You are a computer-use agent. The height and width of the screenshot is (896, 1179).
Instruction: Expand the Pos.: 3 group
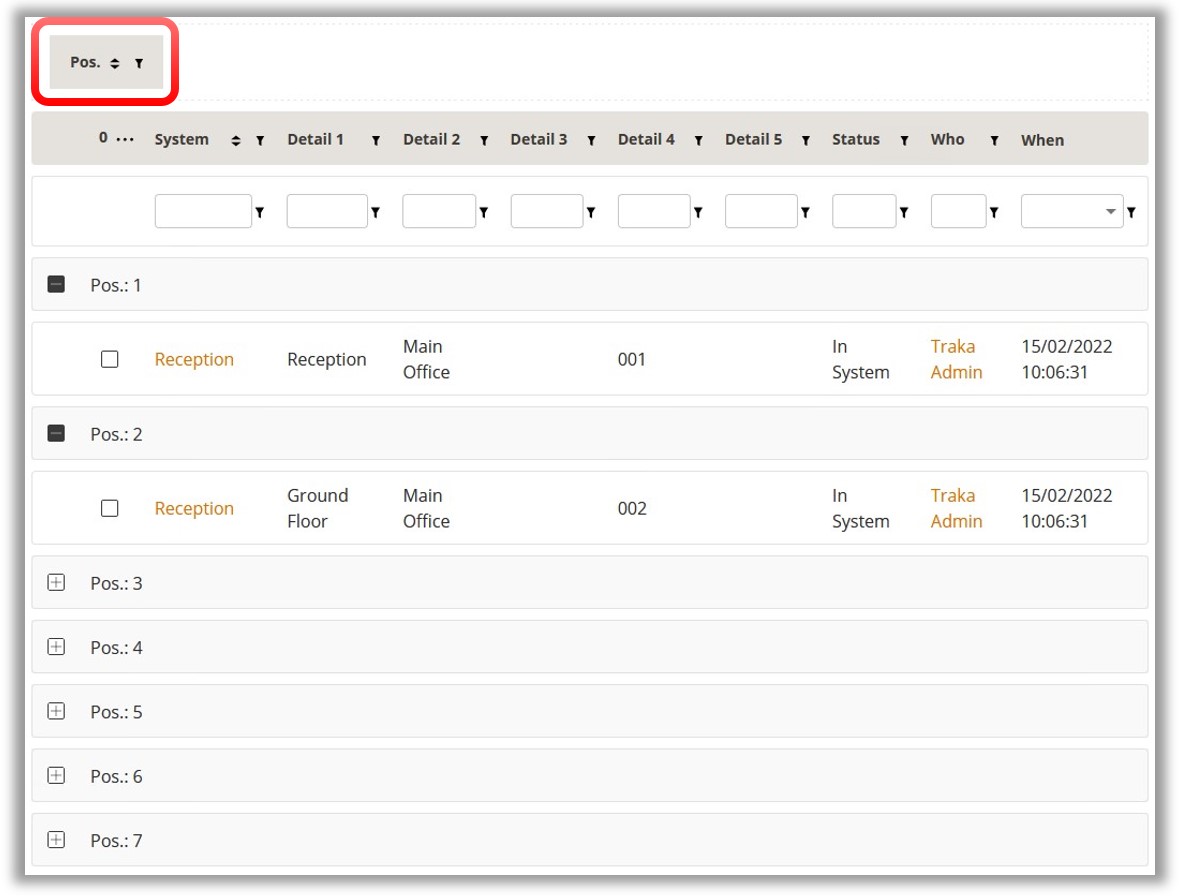click(x=56, y=583)
